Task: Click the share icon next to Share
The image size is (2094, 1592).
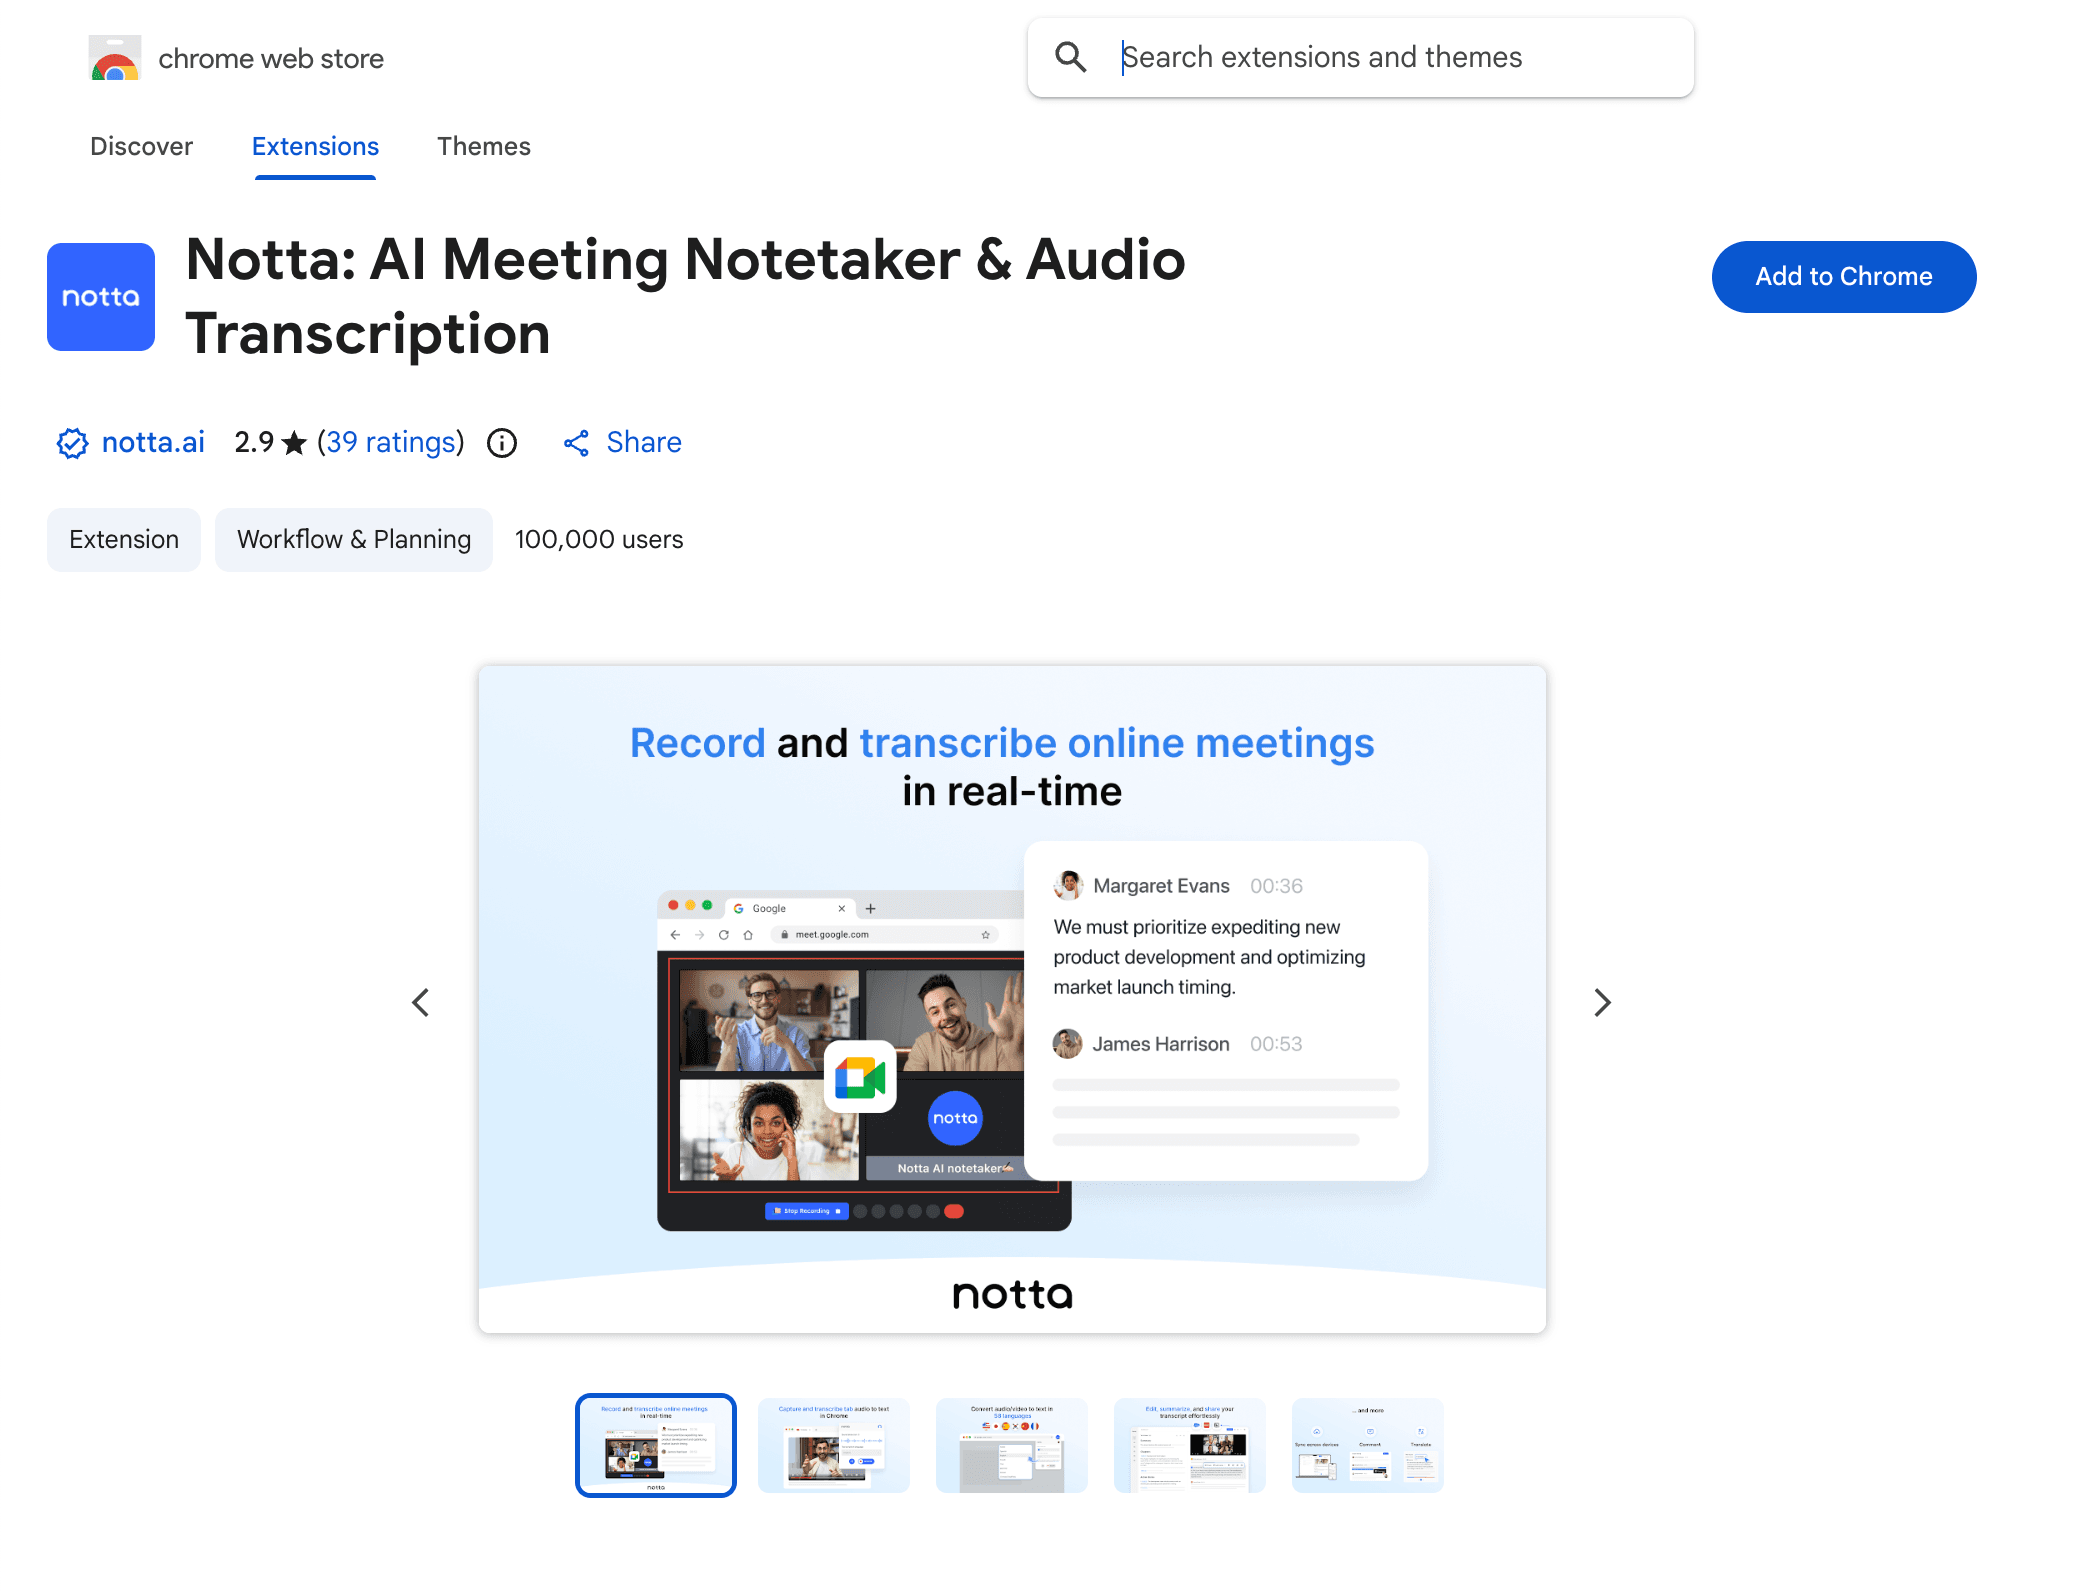Action: tap(576, 443)
